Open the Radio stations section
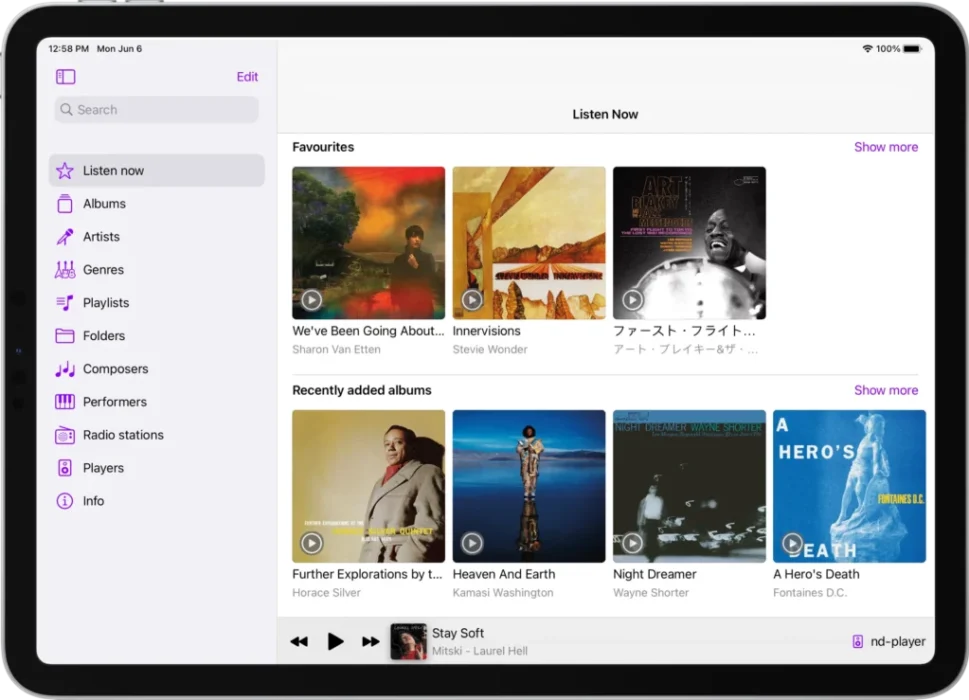The height and width of the screenshot is (700, 969). (156, 435)
